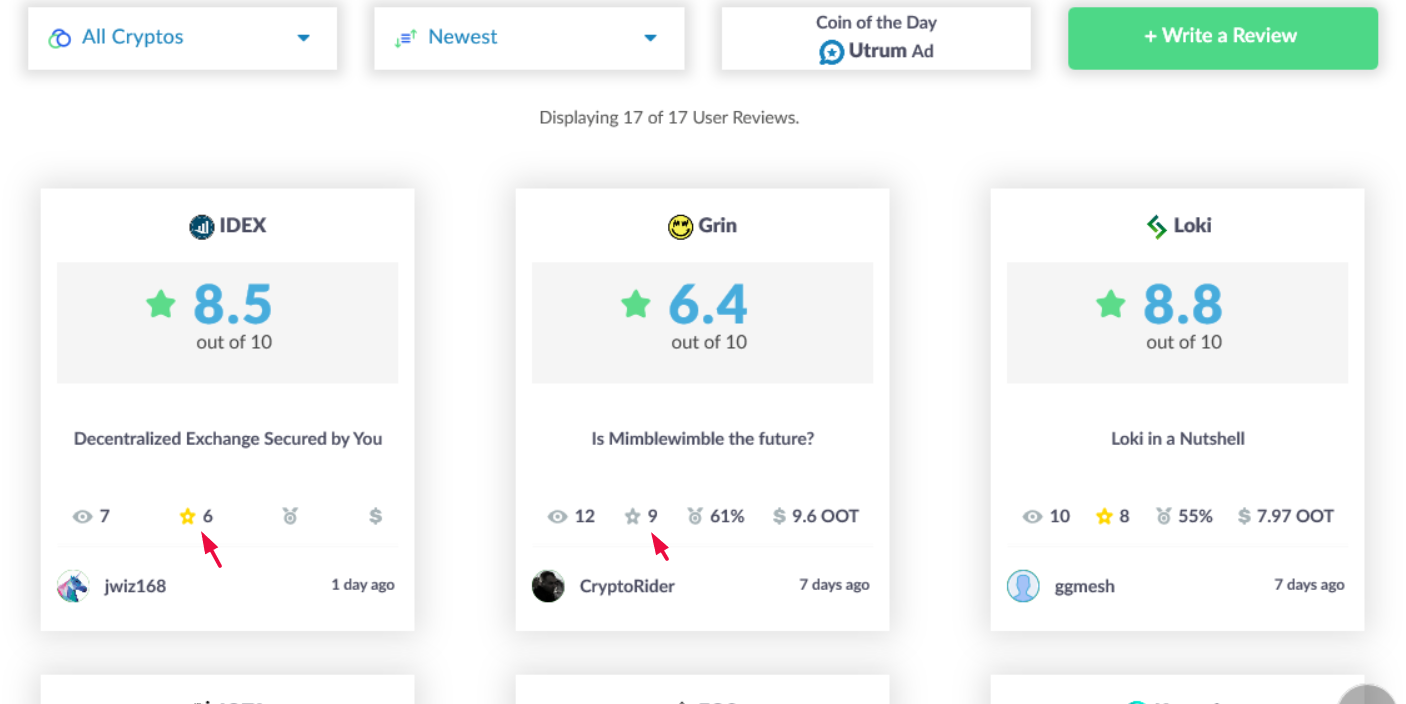This screenshot has height=704, width=1406.
Task: Open jwiz168 user profile name
Action: (x=135, y=586)
